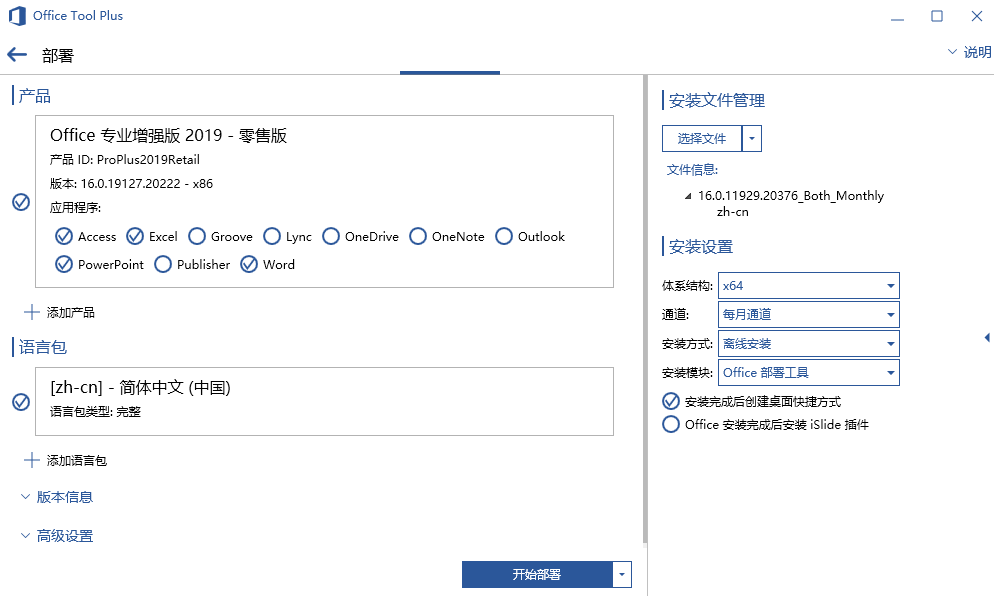
Task: Click the 安装设置 heading
Action: coord(701,247)
